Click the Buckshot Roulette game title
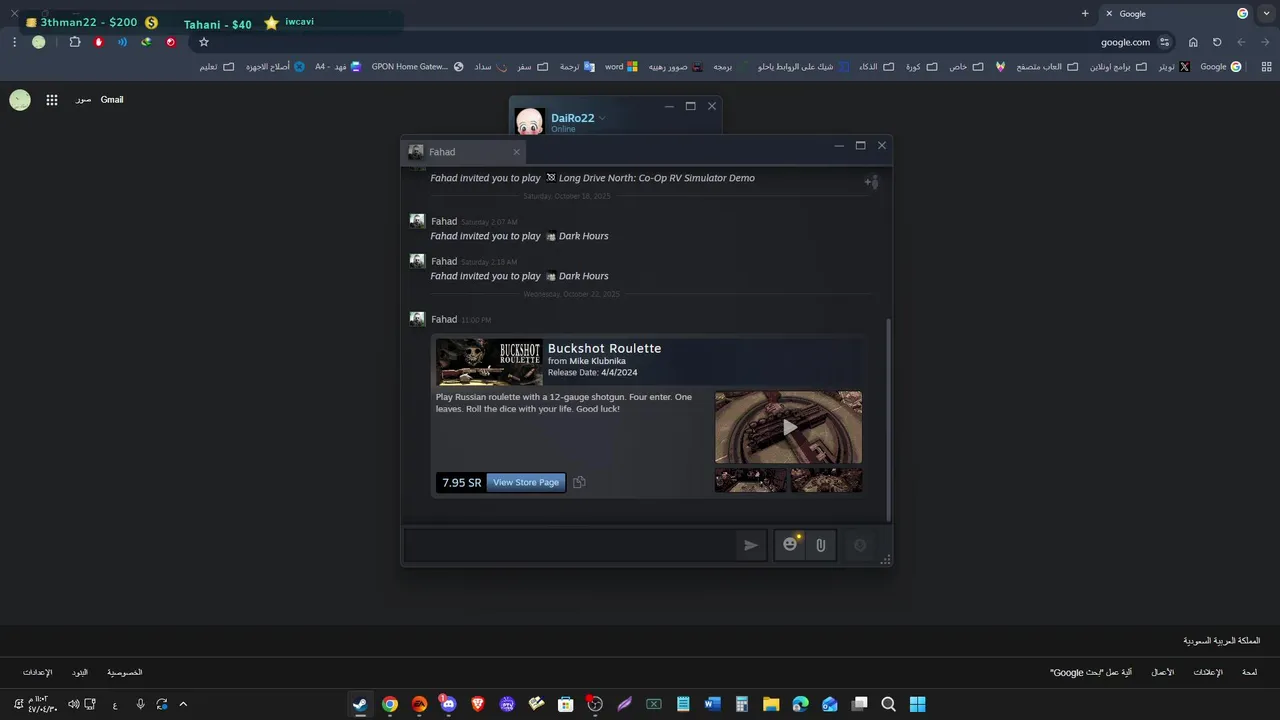 pos(604,348)
